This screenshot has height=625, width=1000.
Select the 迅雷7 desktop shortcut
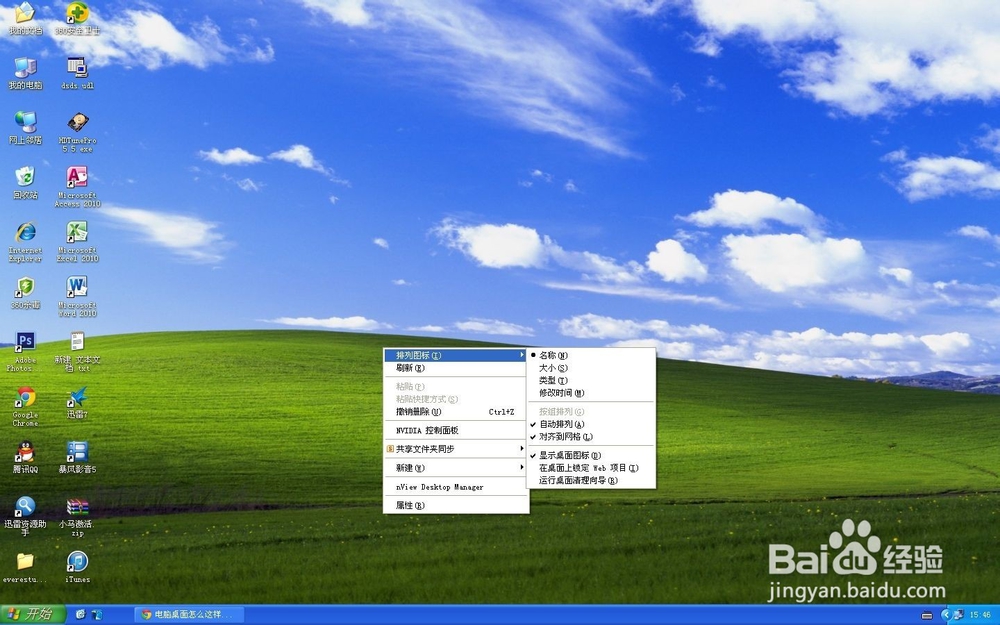pos(77,403)
